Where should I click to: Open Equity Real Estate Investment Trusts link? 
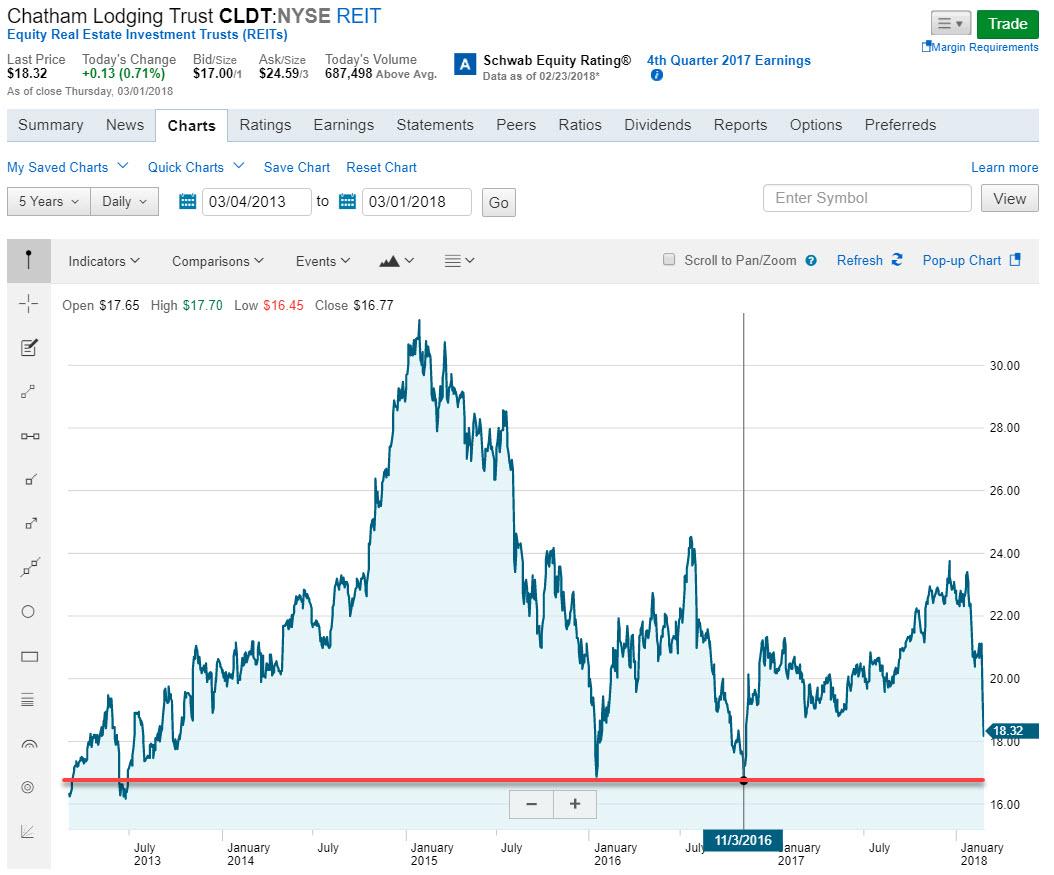click(x=147, y=34)
